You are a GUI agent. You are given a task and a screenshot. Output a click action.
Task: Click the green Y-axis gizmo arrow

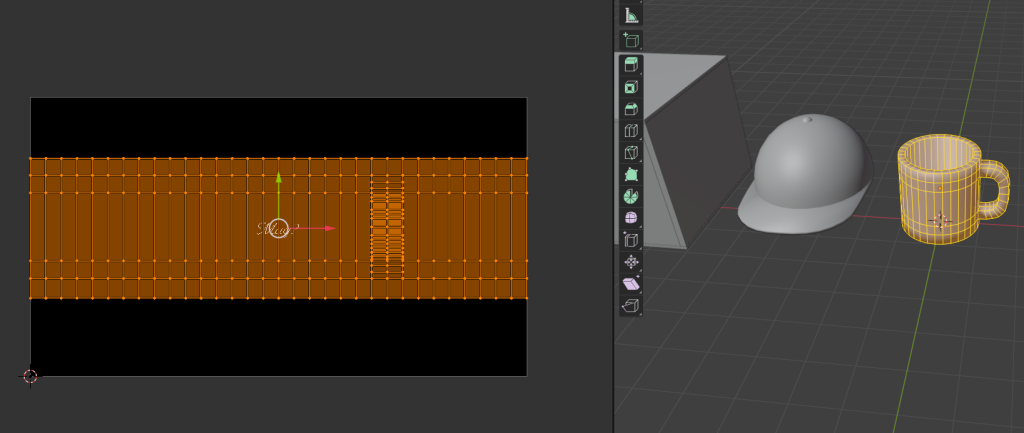[278, 181]
